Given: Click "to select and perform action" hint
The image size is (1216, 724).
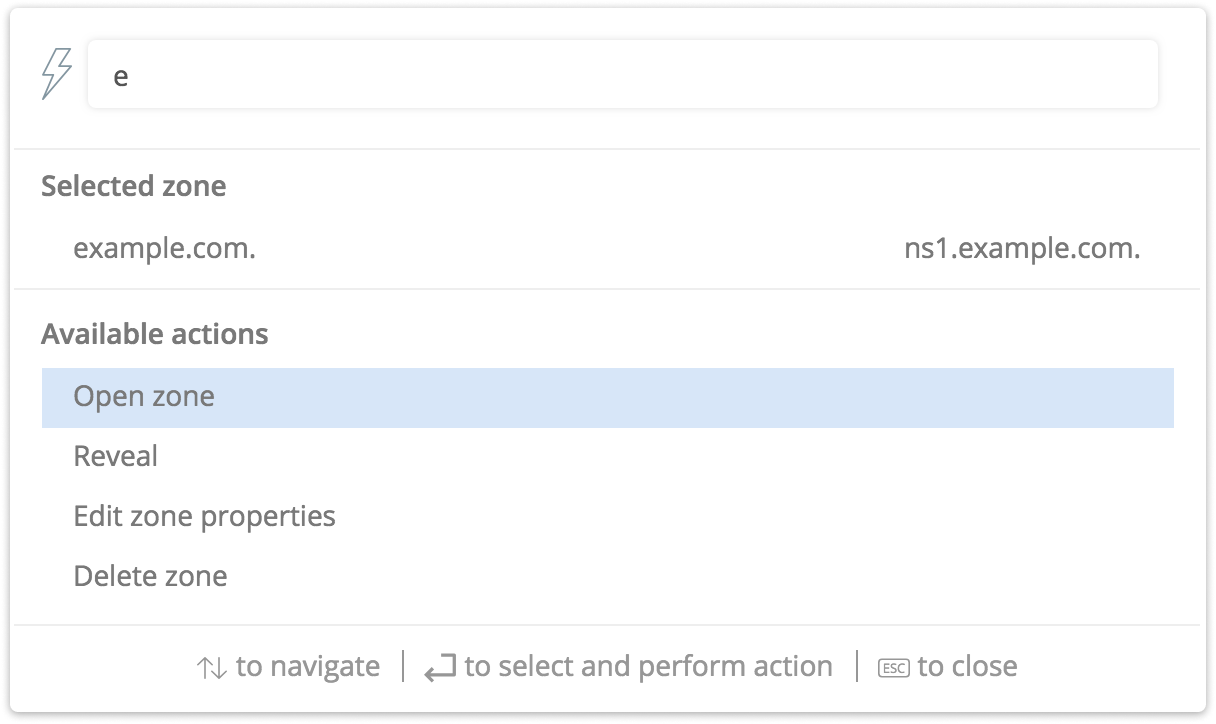Looking at the screenshot, I should pyautogui.click(x=648, y=667).
